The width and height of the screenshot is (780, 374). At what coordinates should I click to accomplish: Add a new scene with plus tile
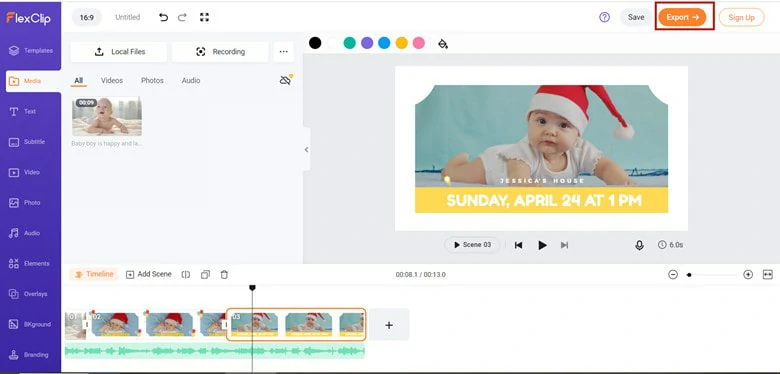click(389, 325)
